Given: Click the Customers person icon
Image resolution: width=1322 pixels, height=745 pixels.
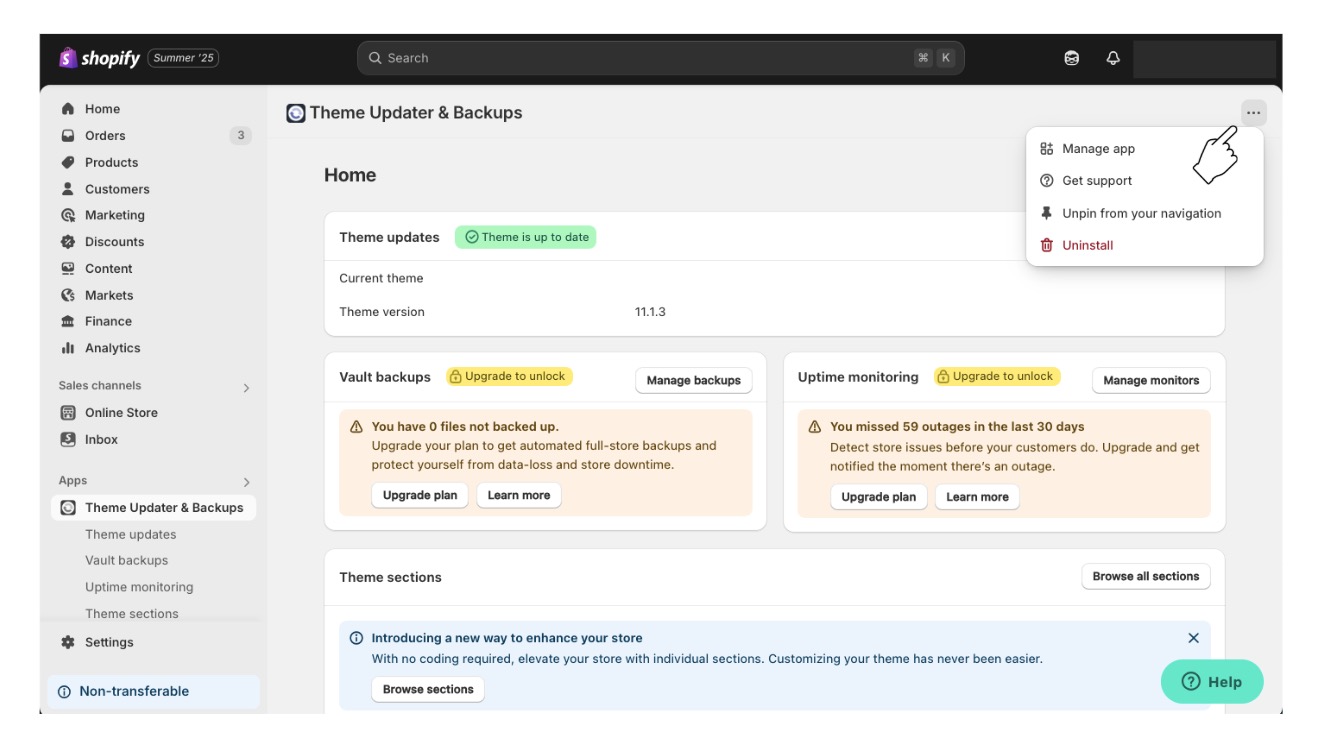Looking at the screenshot, I should click(x=68, y=189).
